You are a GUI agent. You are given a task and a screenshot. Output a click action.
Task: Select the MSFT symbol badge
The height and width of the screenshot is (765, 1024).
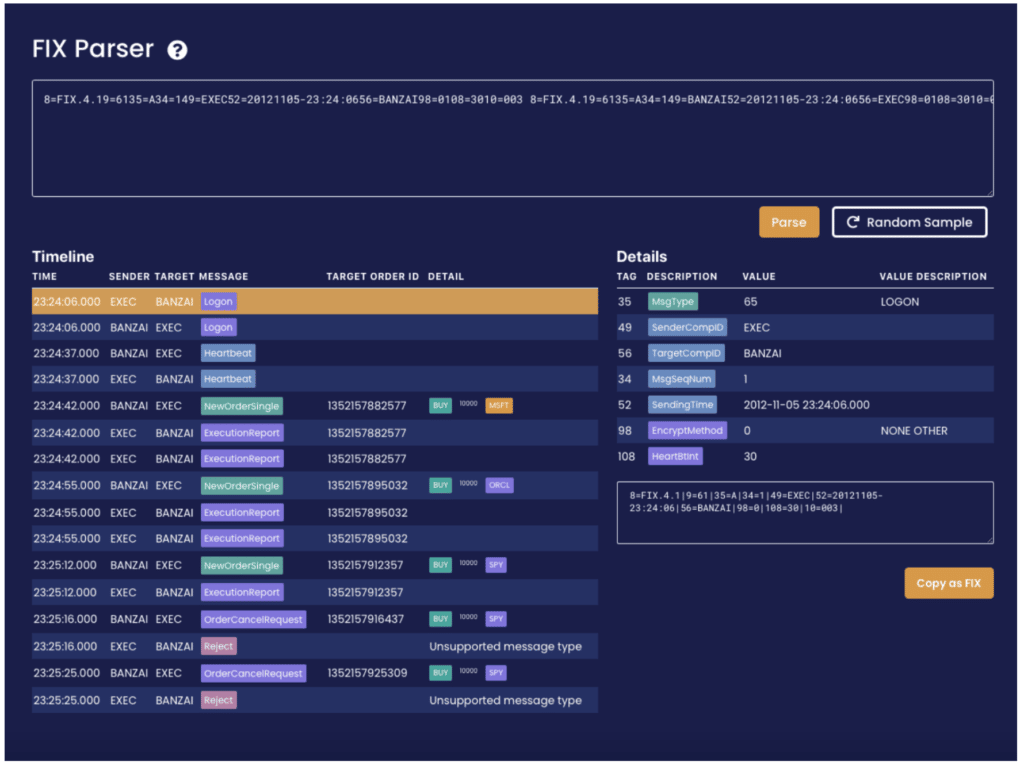point(499,406)
